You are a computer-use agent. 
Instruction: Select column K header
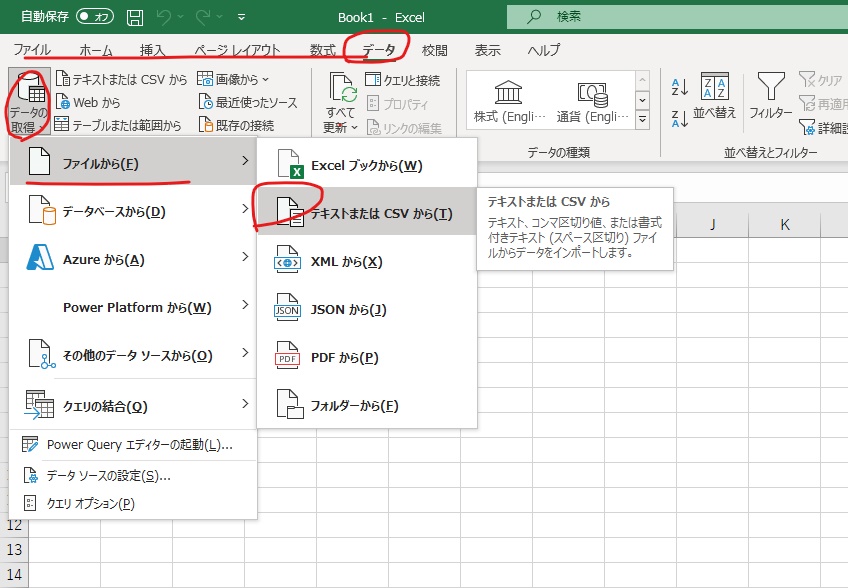coord(784,224)
